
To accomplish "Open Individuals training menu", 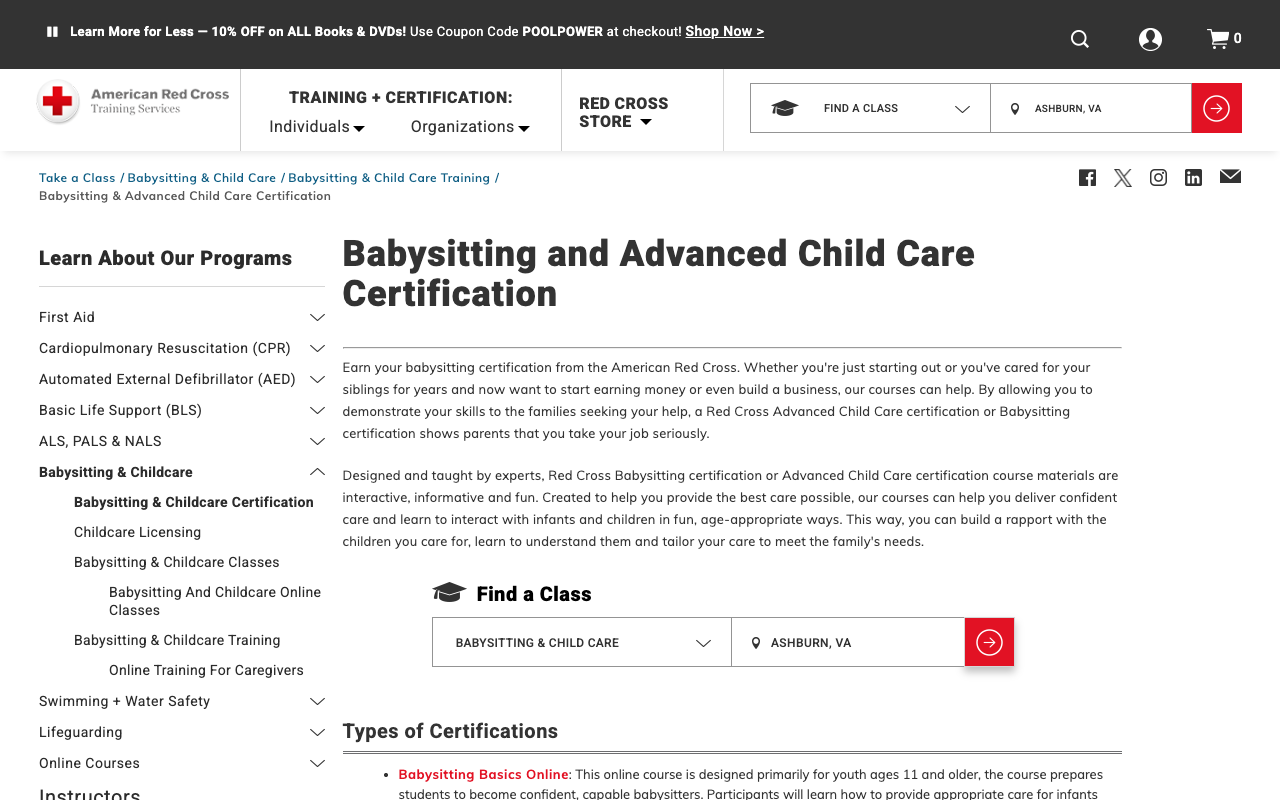I will pyautogui.click(x=317, y=127).
